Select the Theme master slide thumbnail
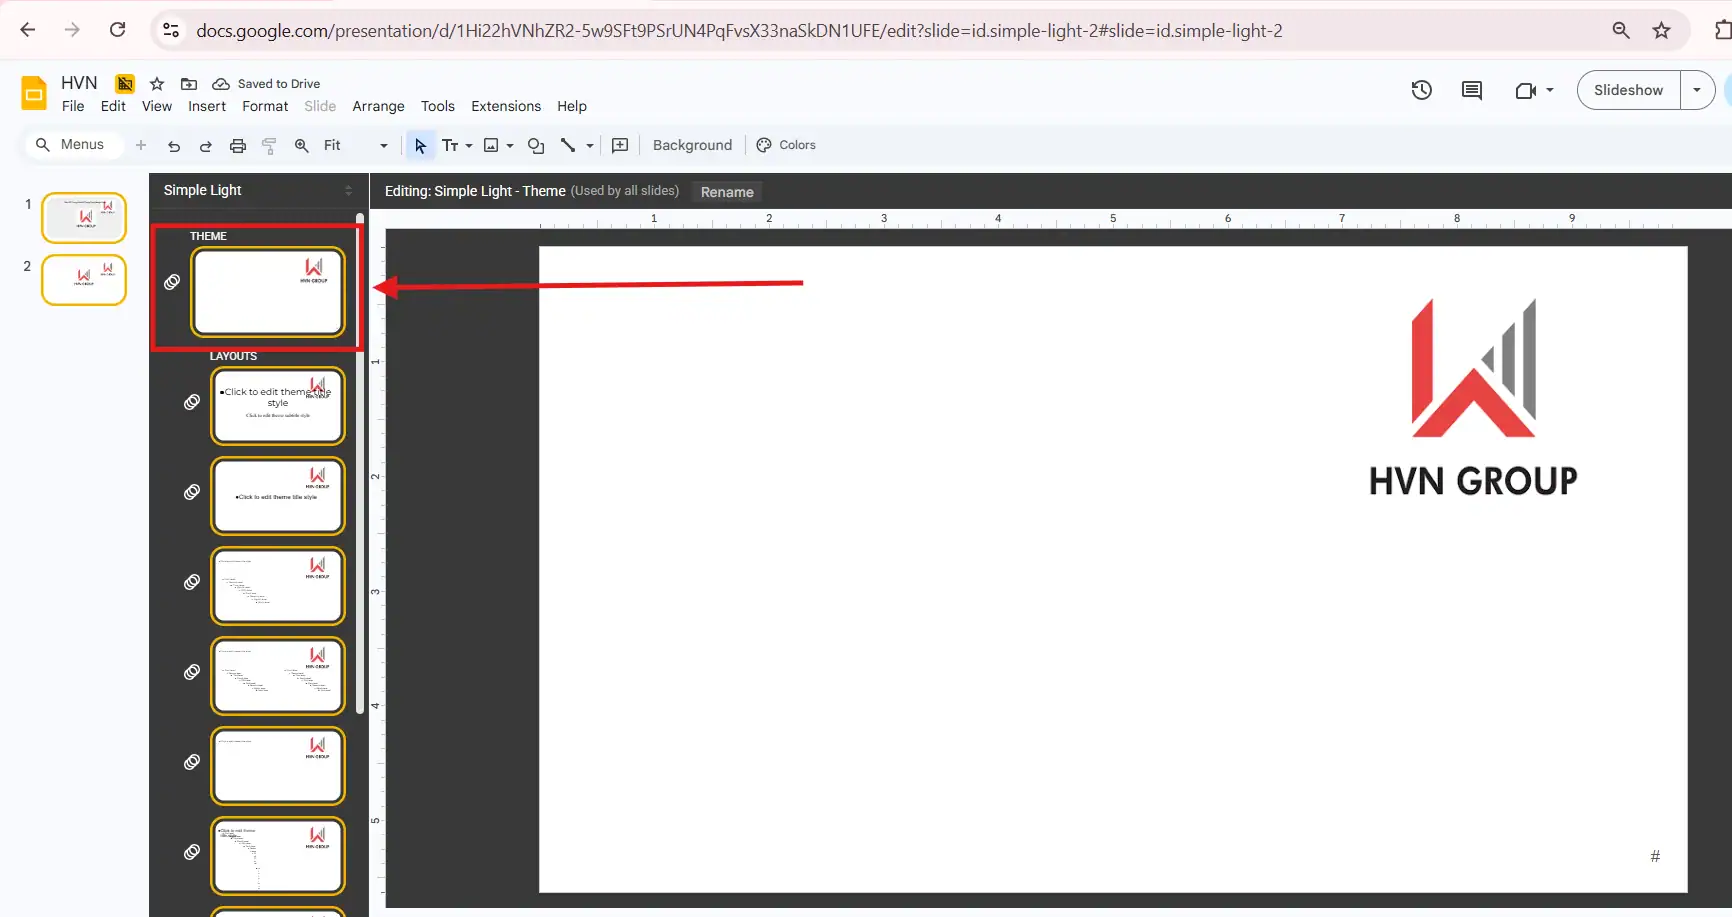Viewport: 1732px width, 917px height. click(268, 292)
